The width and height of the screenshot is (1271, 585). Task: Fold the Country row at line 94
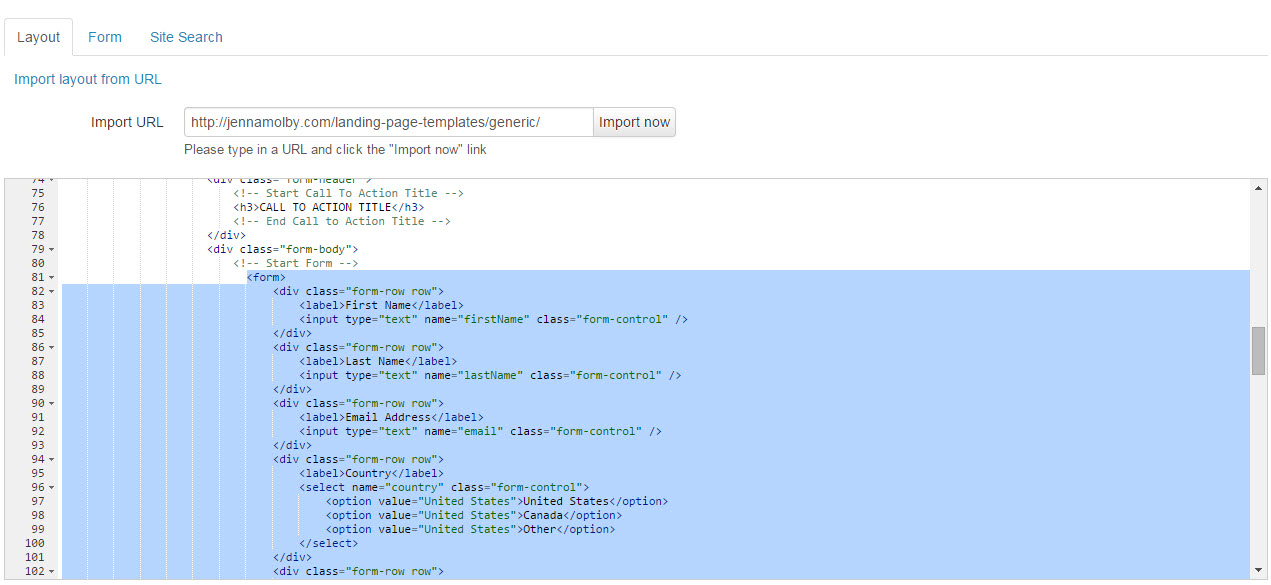(x=51, y=459)
